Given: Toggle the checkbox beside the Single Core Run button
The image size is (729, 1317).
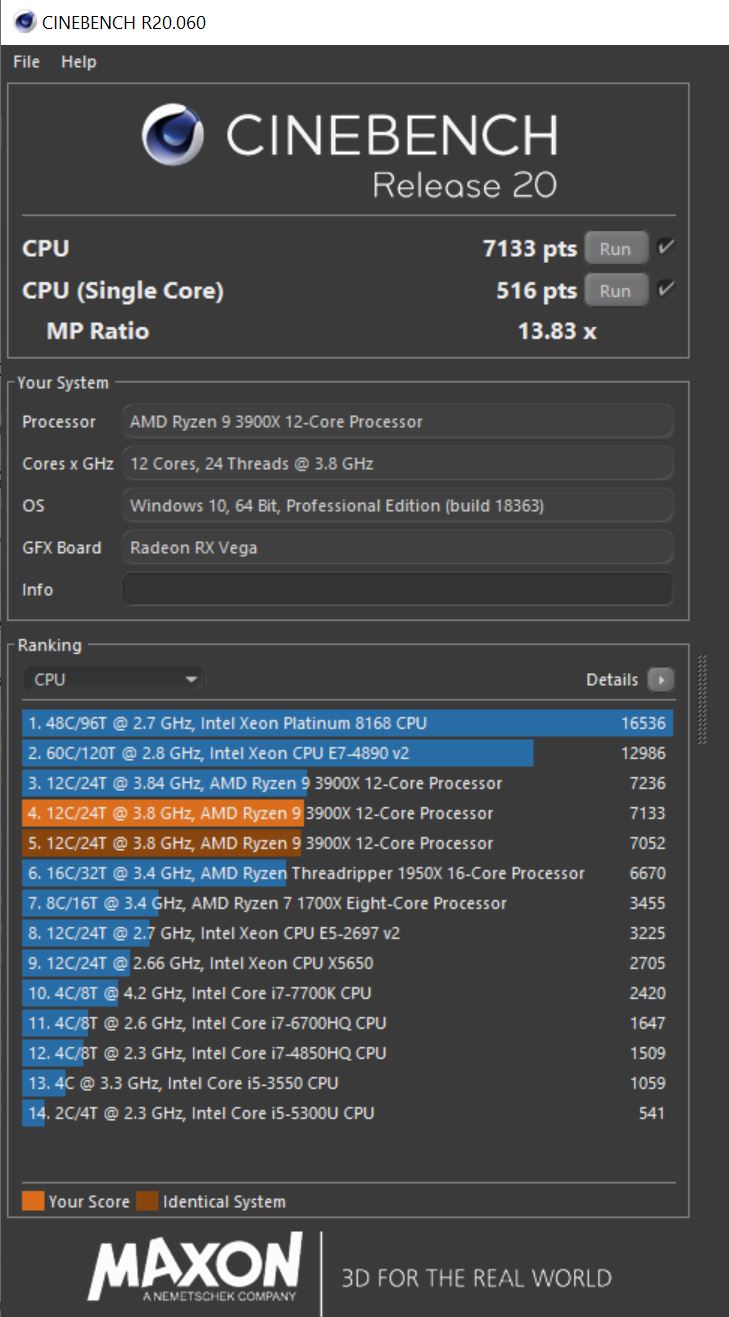Looking at the screenshot, I should (x=667, y=290).
